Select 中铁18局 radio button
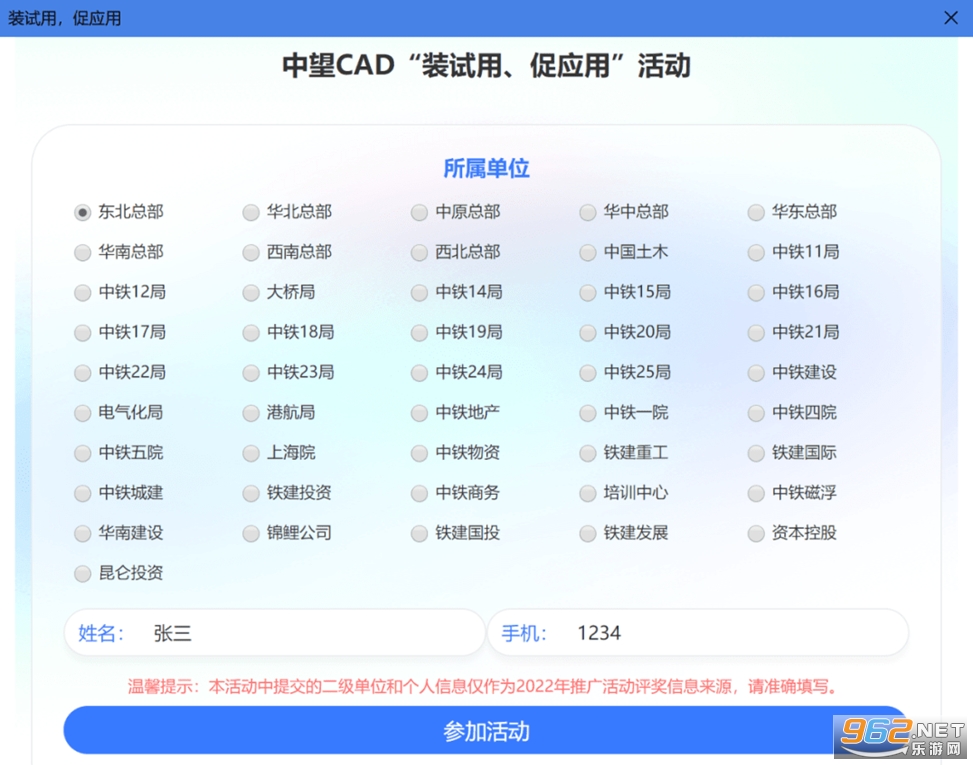This screenshot has height=765, width=973. (251, 333)
